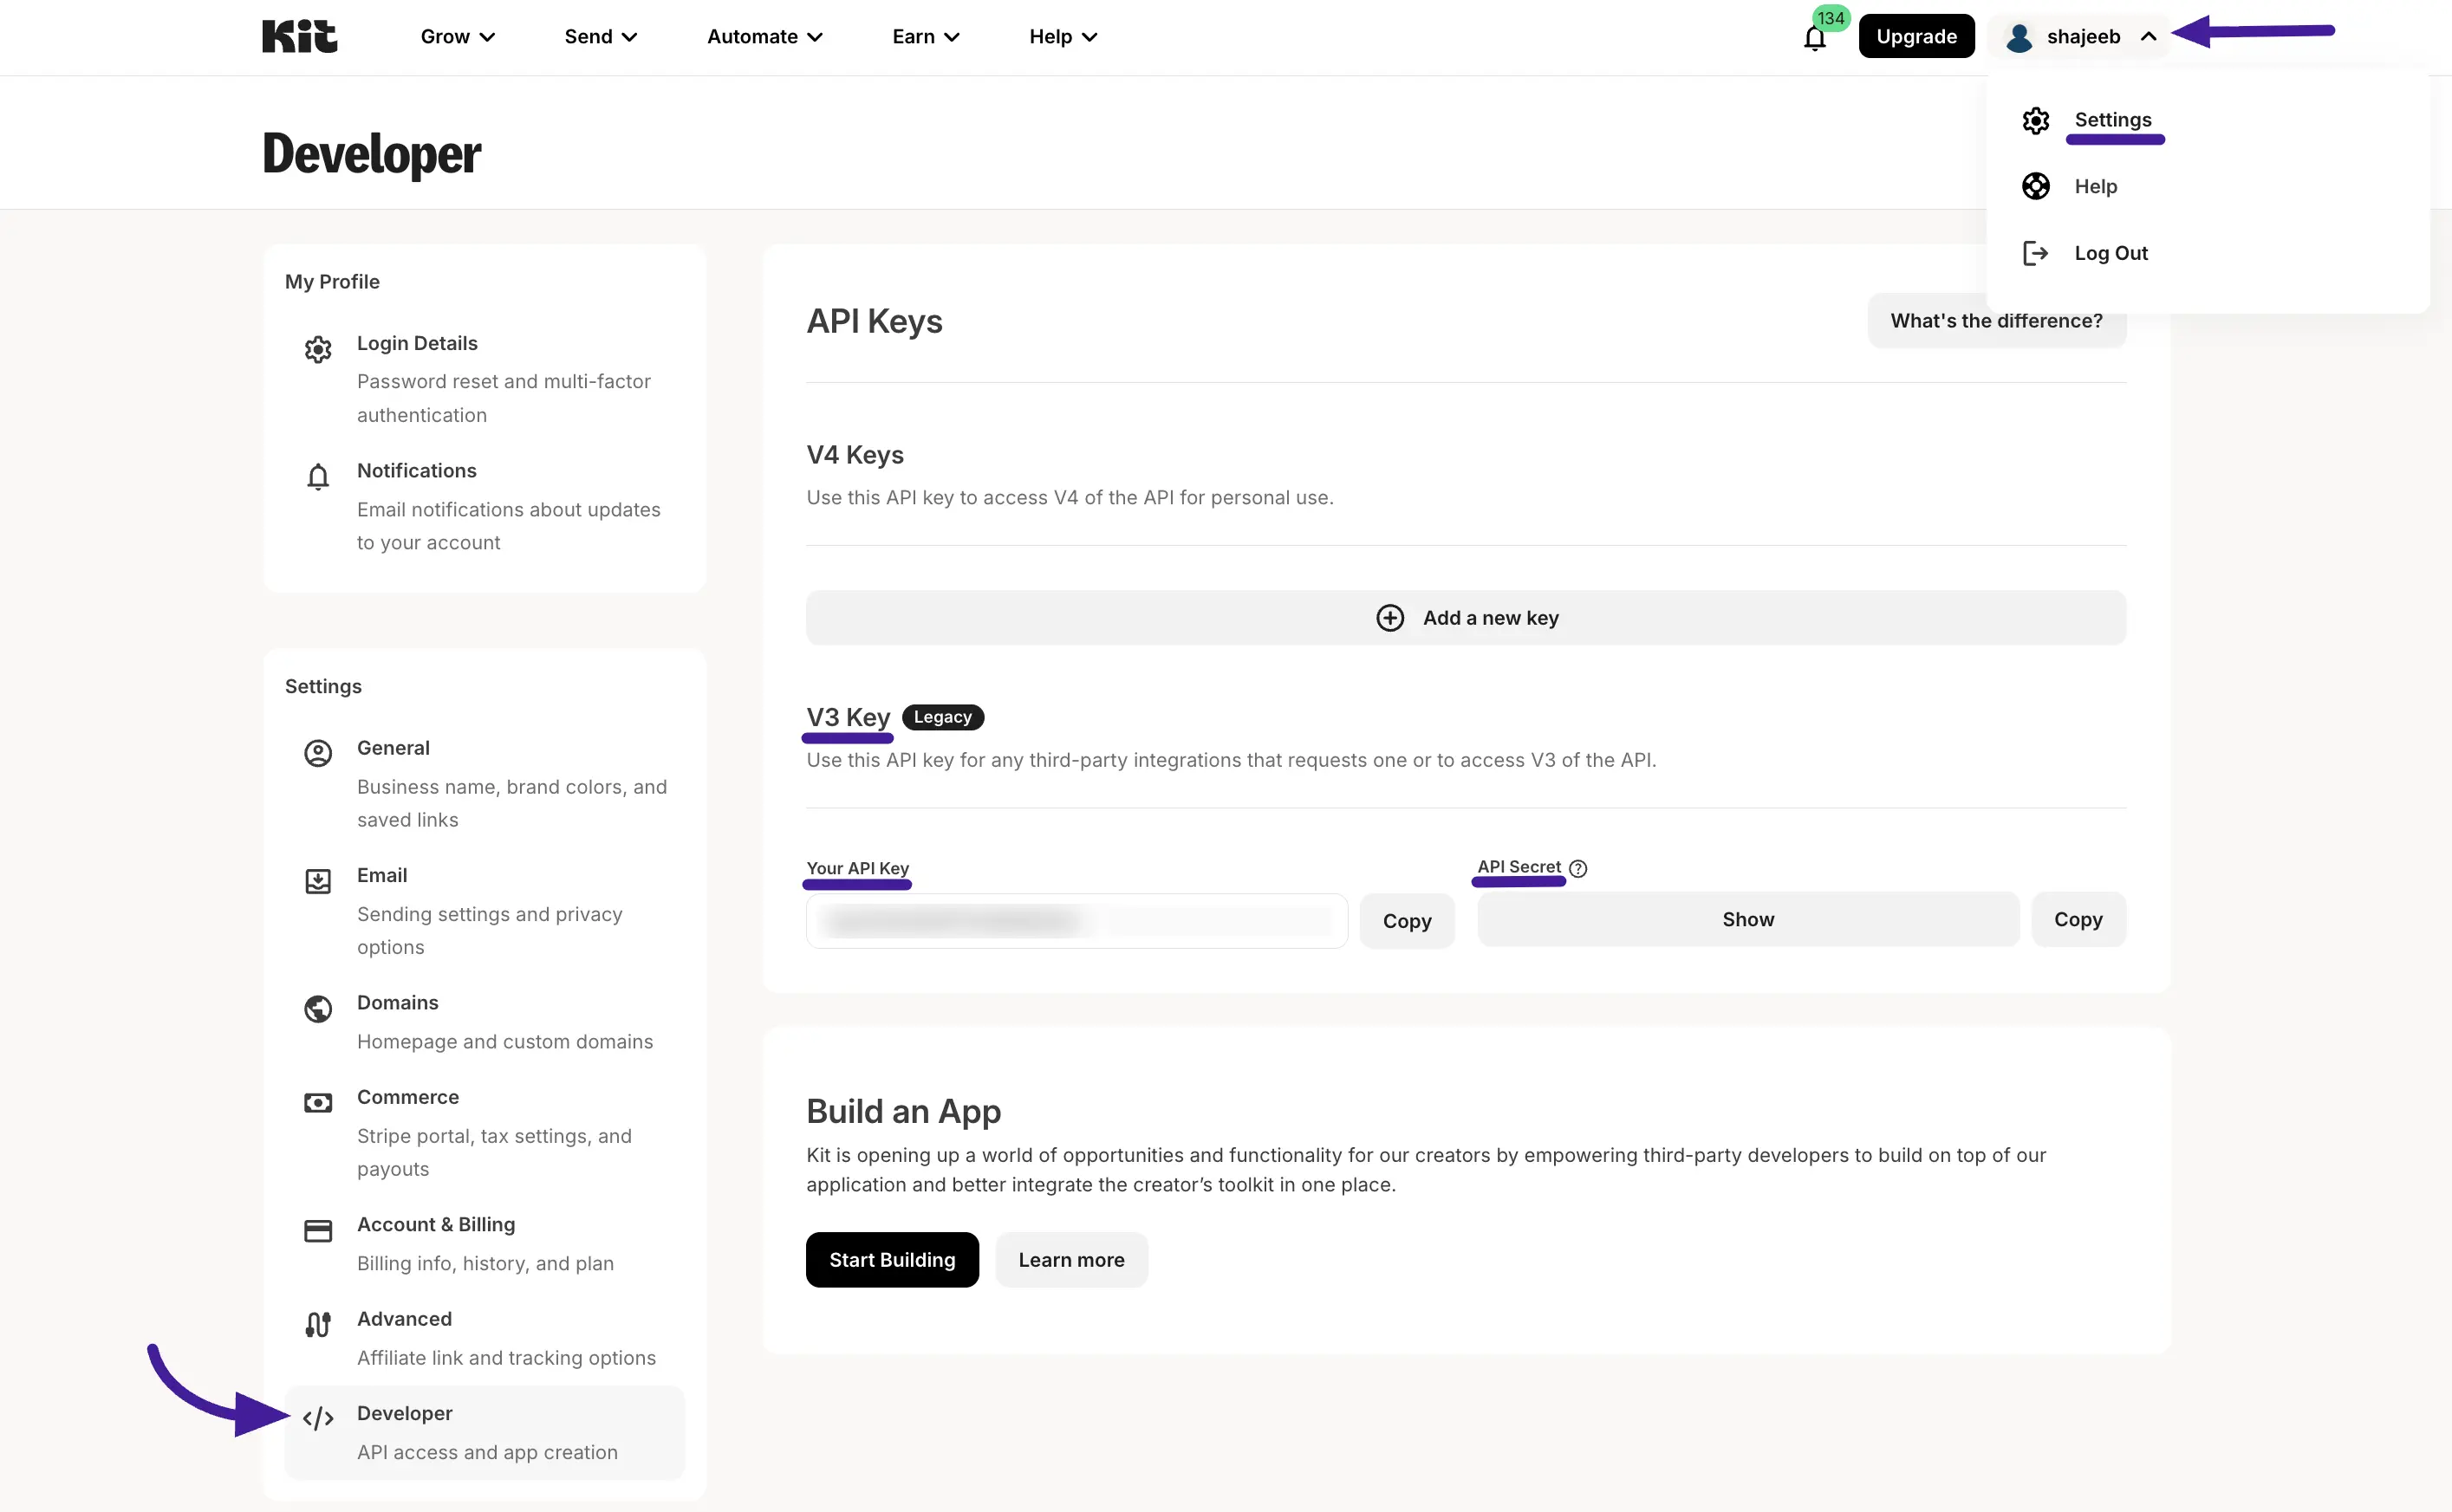Image resolution: width=2452 pixels, height=1512 pixels.
Task: Expand the Automate menu
Action: 765,37
